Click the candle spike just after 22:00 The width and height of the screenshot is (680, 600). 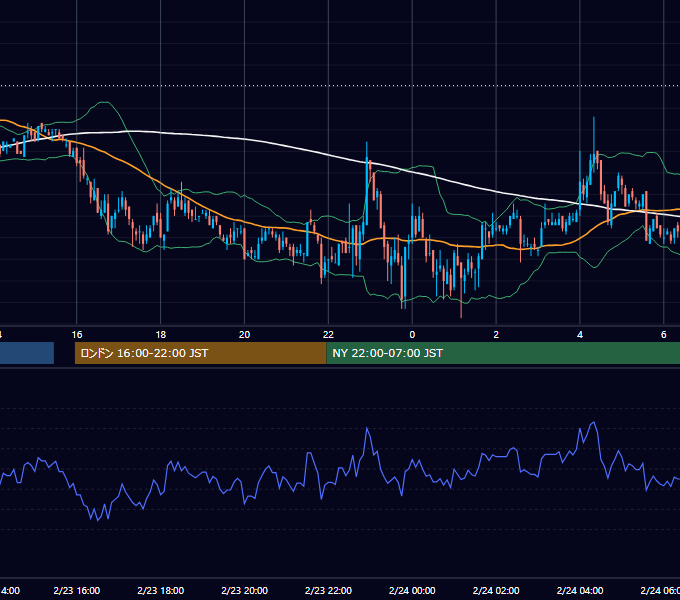pyautogui.click(x=367, y=182)
